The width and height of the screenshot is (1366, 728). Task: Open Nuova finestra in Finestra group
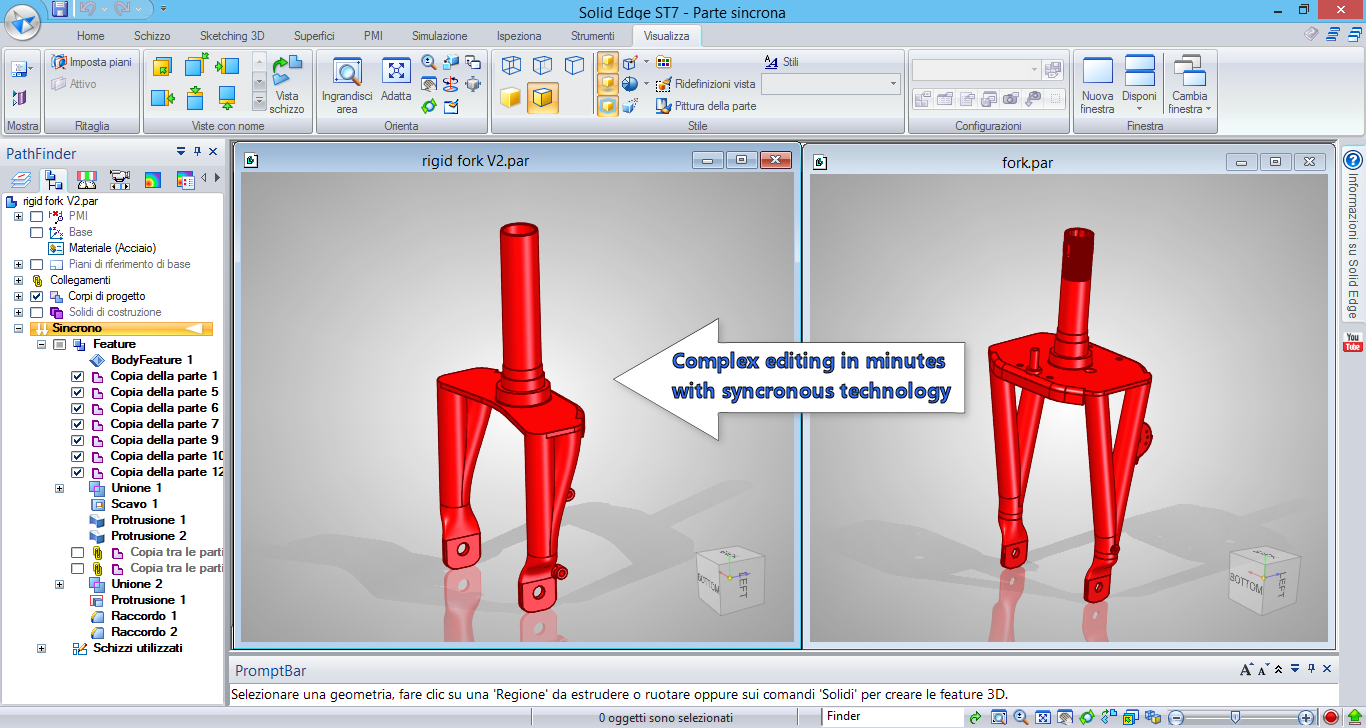(1097, 86)
